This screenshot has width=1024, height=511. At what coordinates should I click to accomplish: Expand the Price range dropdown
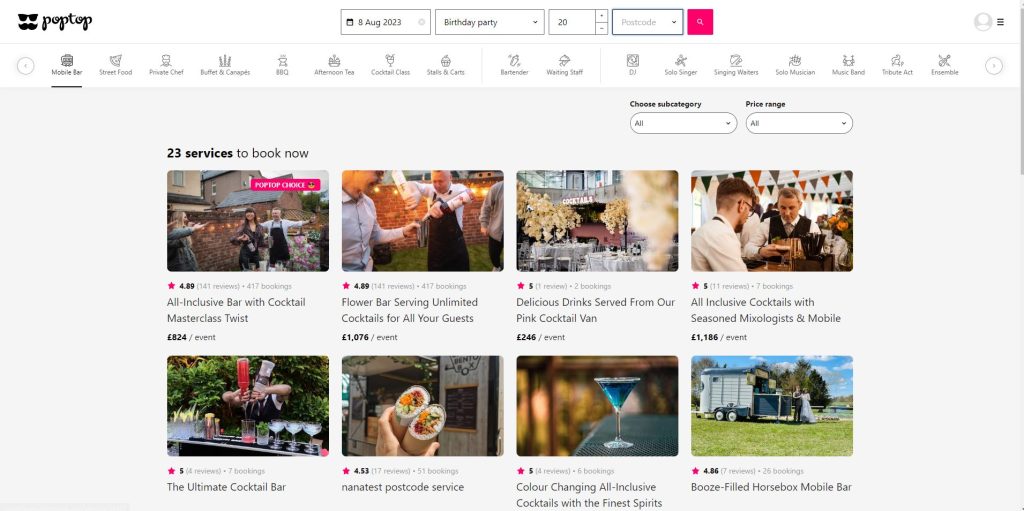[799, 123]
